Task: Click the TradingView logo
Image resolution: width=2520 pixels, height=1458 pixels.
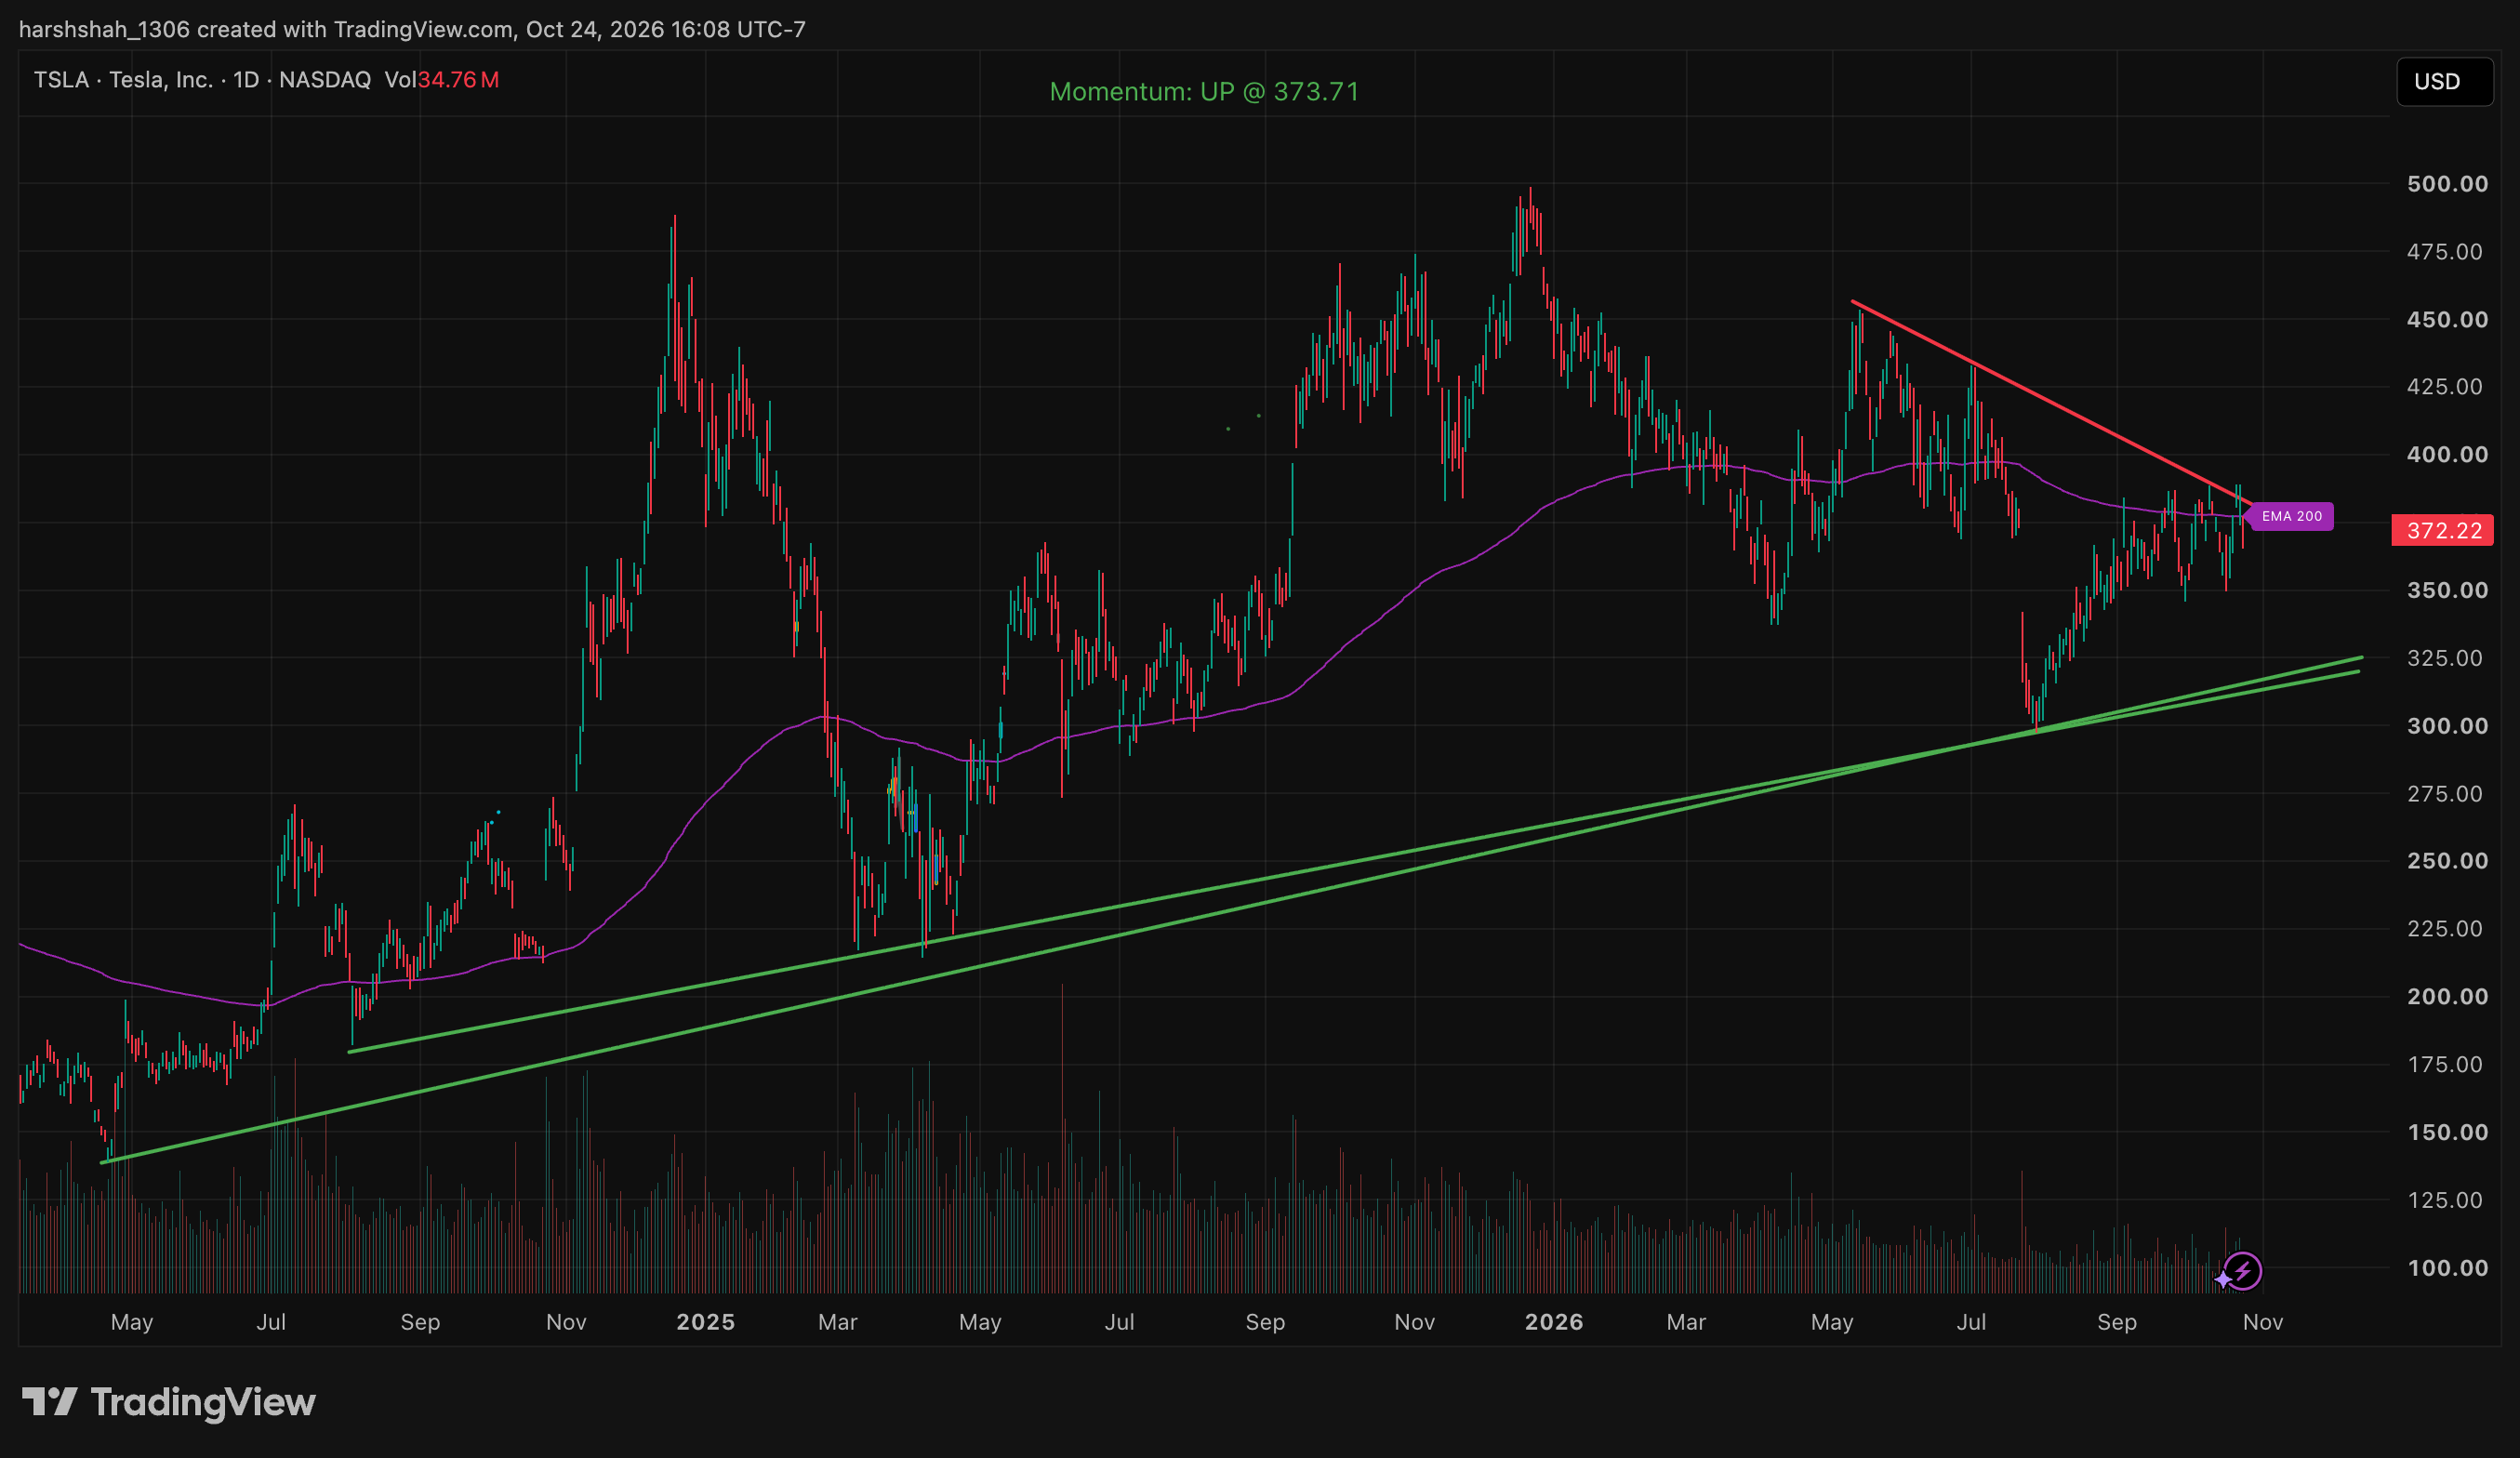Action: coord(169,1402)
